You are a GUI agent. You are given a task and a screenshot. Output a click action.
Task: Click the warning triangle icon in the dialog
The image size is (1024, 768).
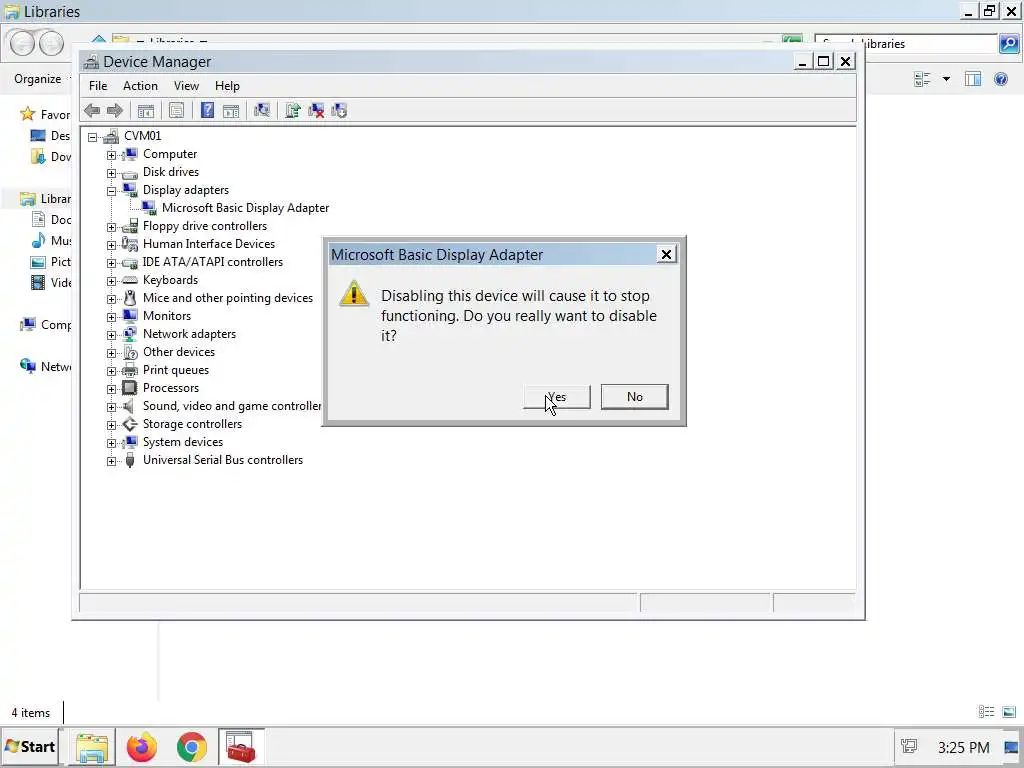pyautogui.click(x=354, y=294)
